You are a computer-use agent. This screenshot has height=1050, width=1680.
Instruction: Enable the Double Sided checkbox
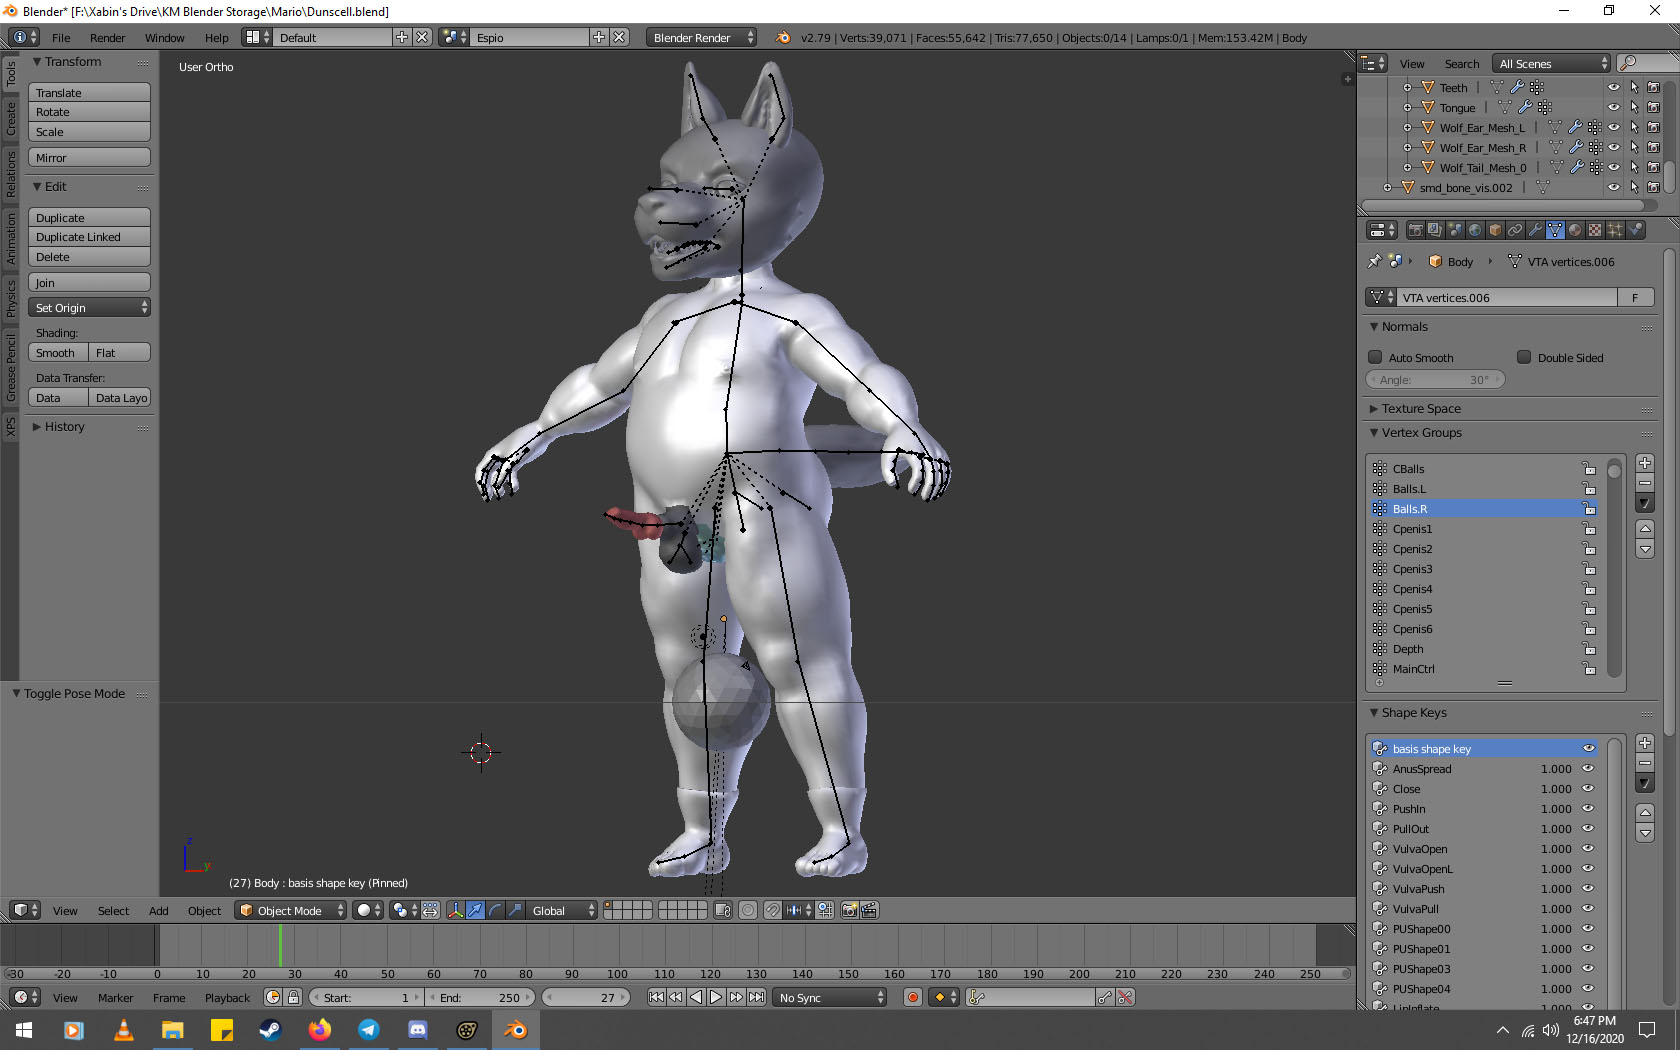point(1524,357)
